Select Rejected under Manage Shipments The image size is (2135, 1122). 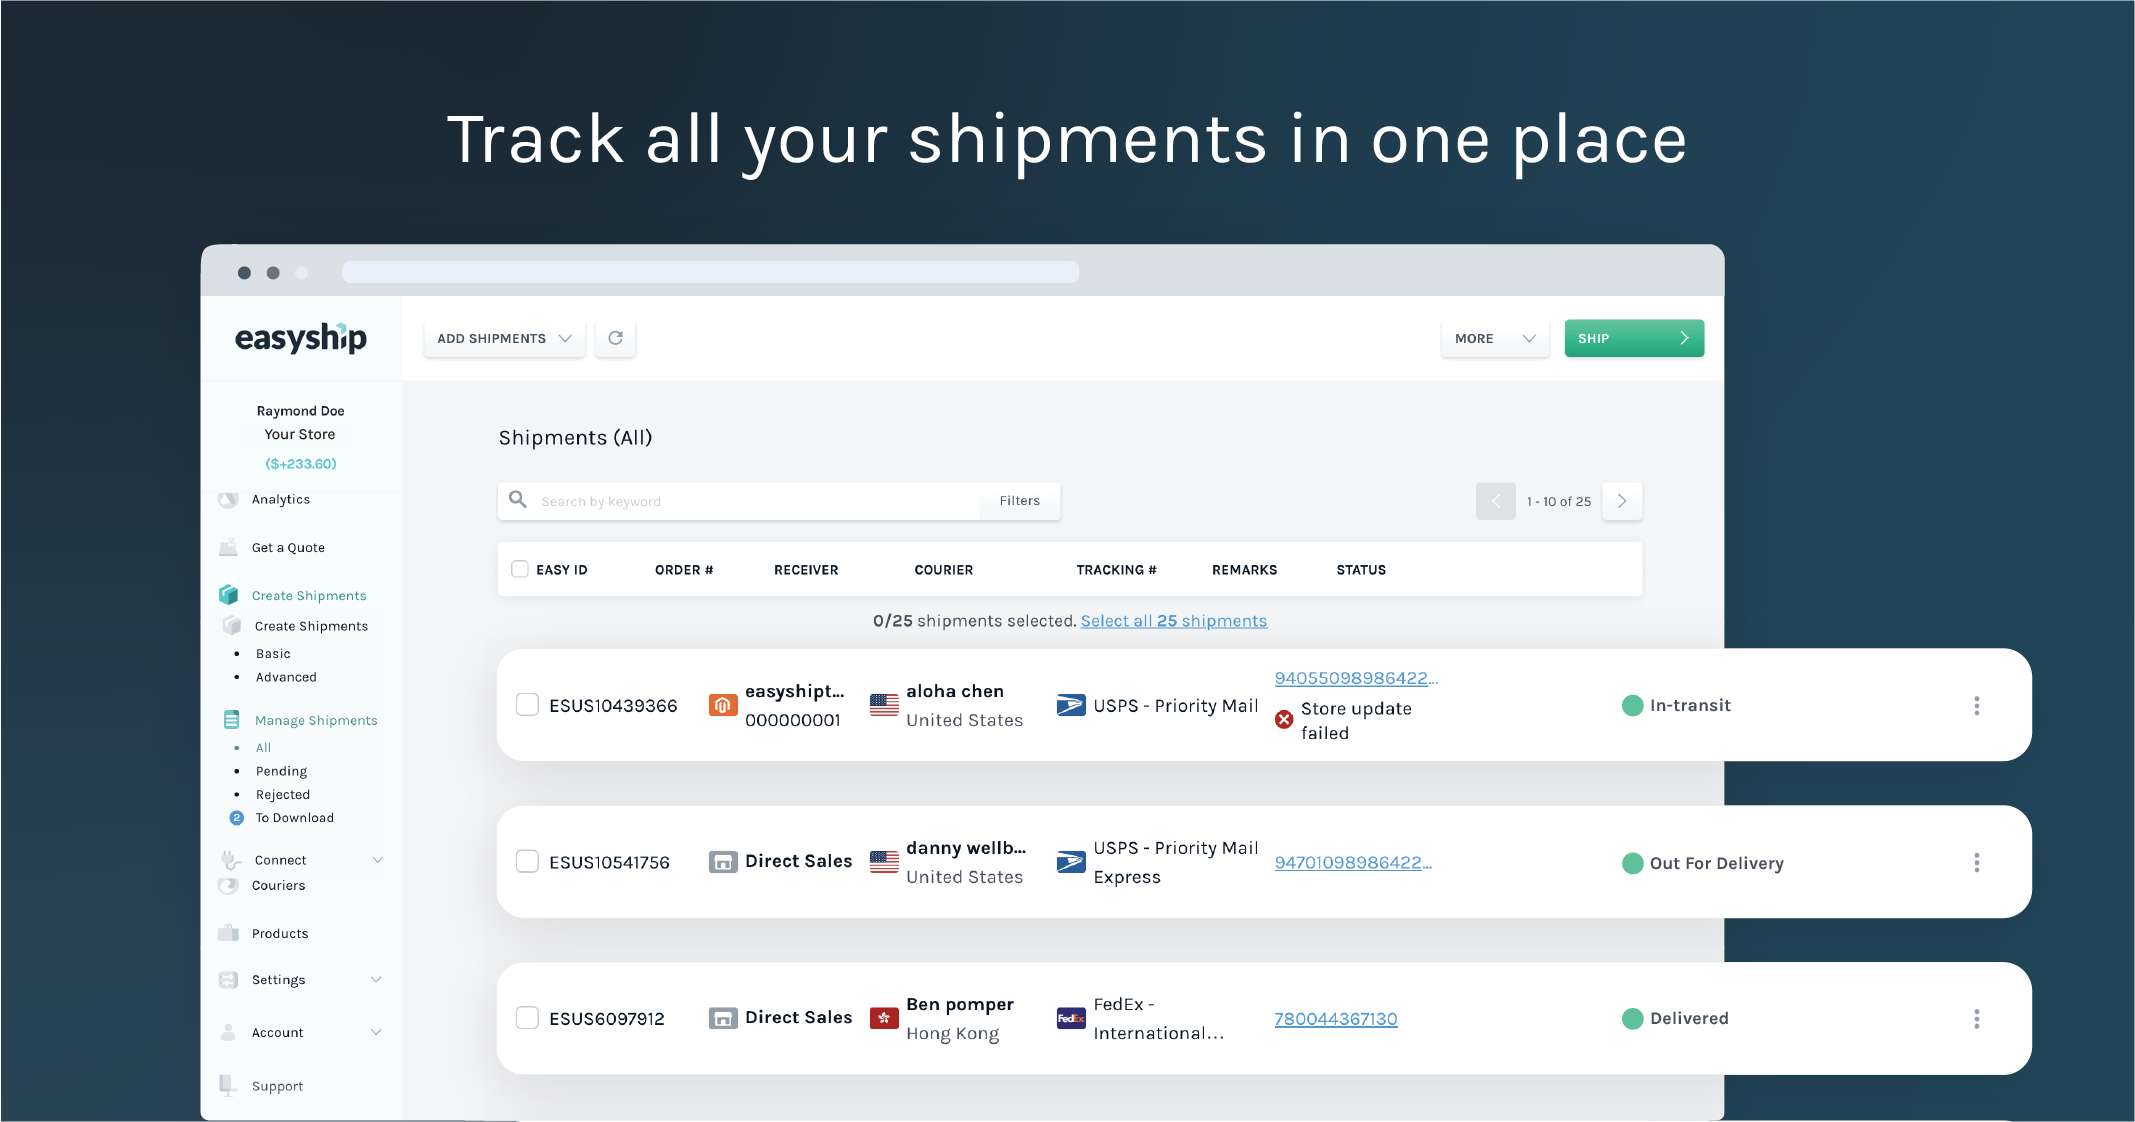click(283, 794)
